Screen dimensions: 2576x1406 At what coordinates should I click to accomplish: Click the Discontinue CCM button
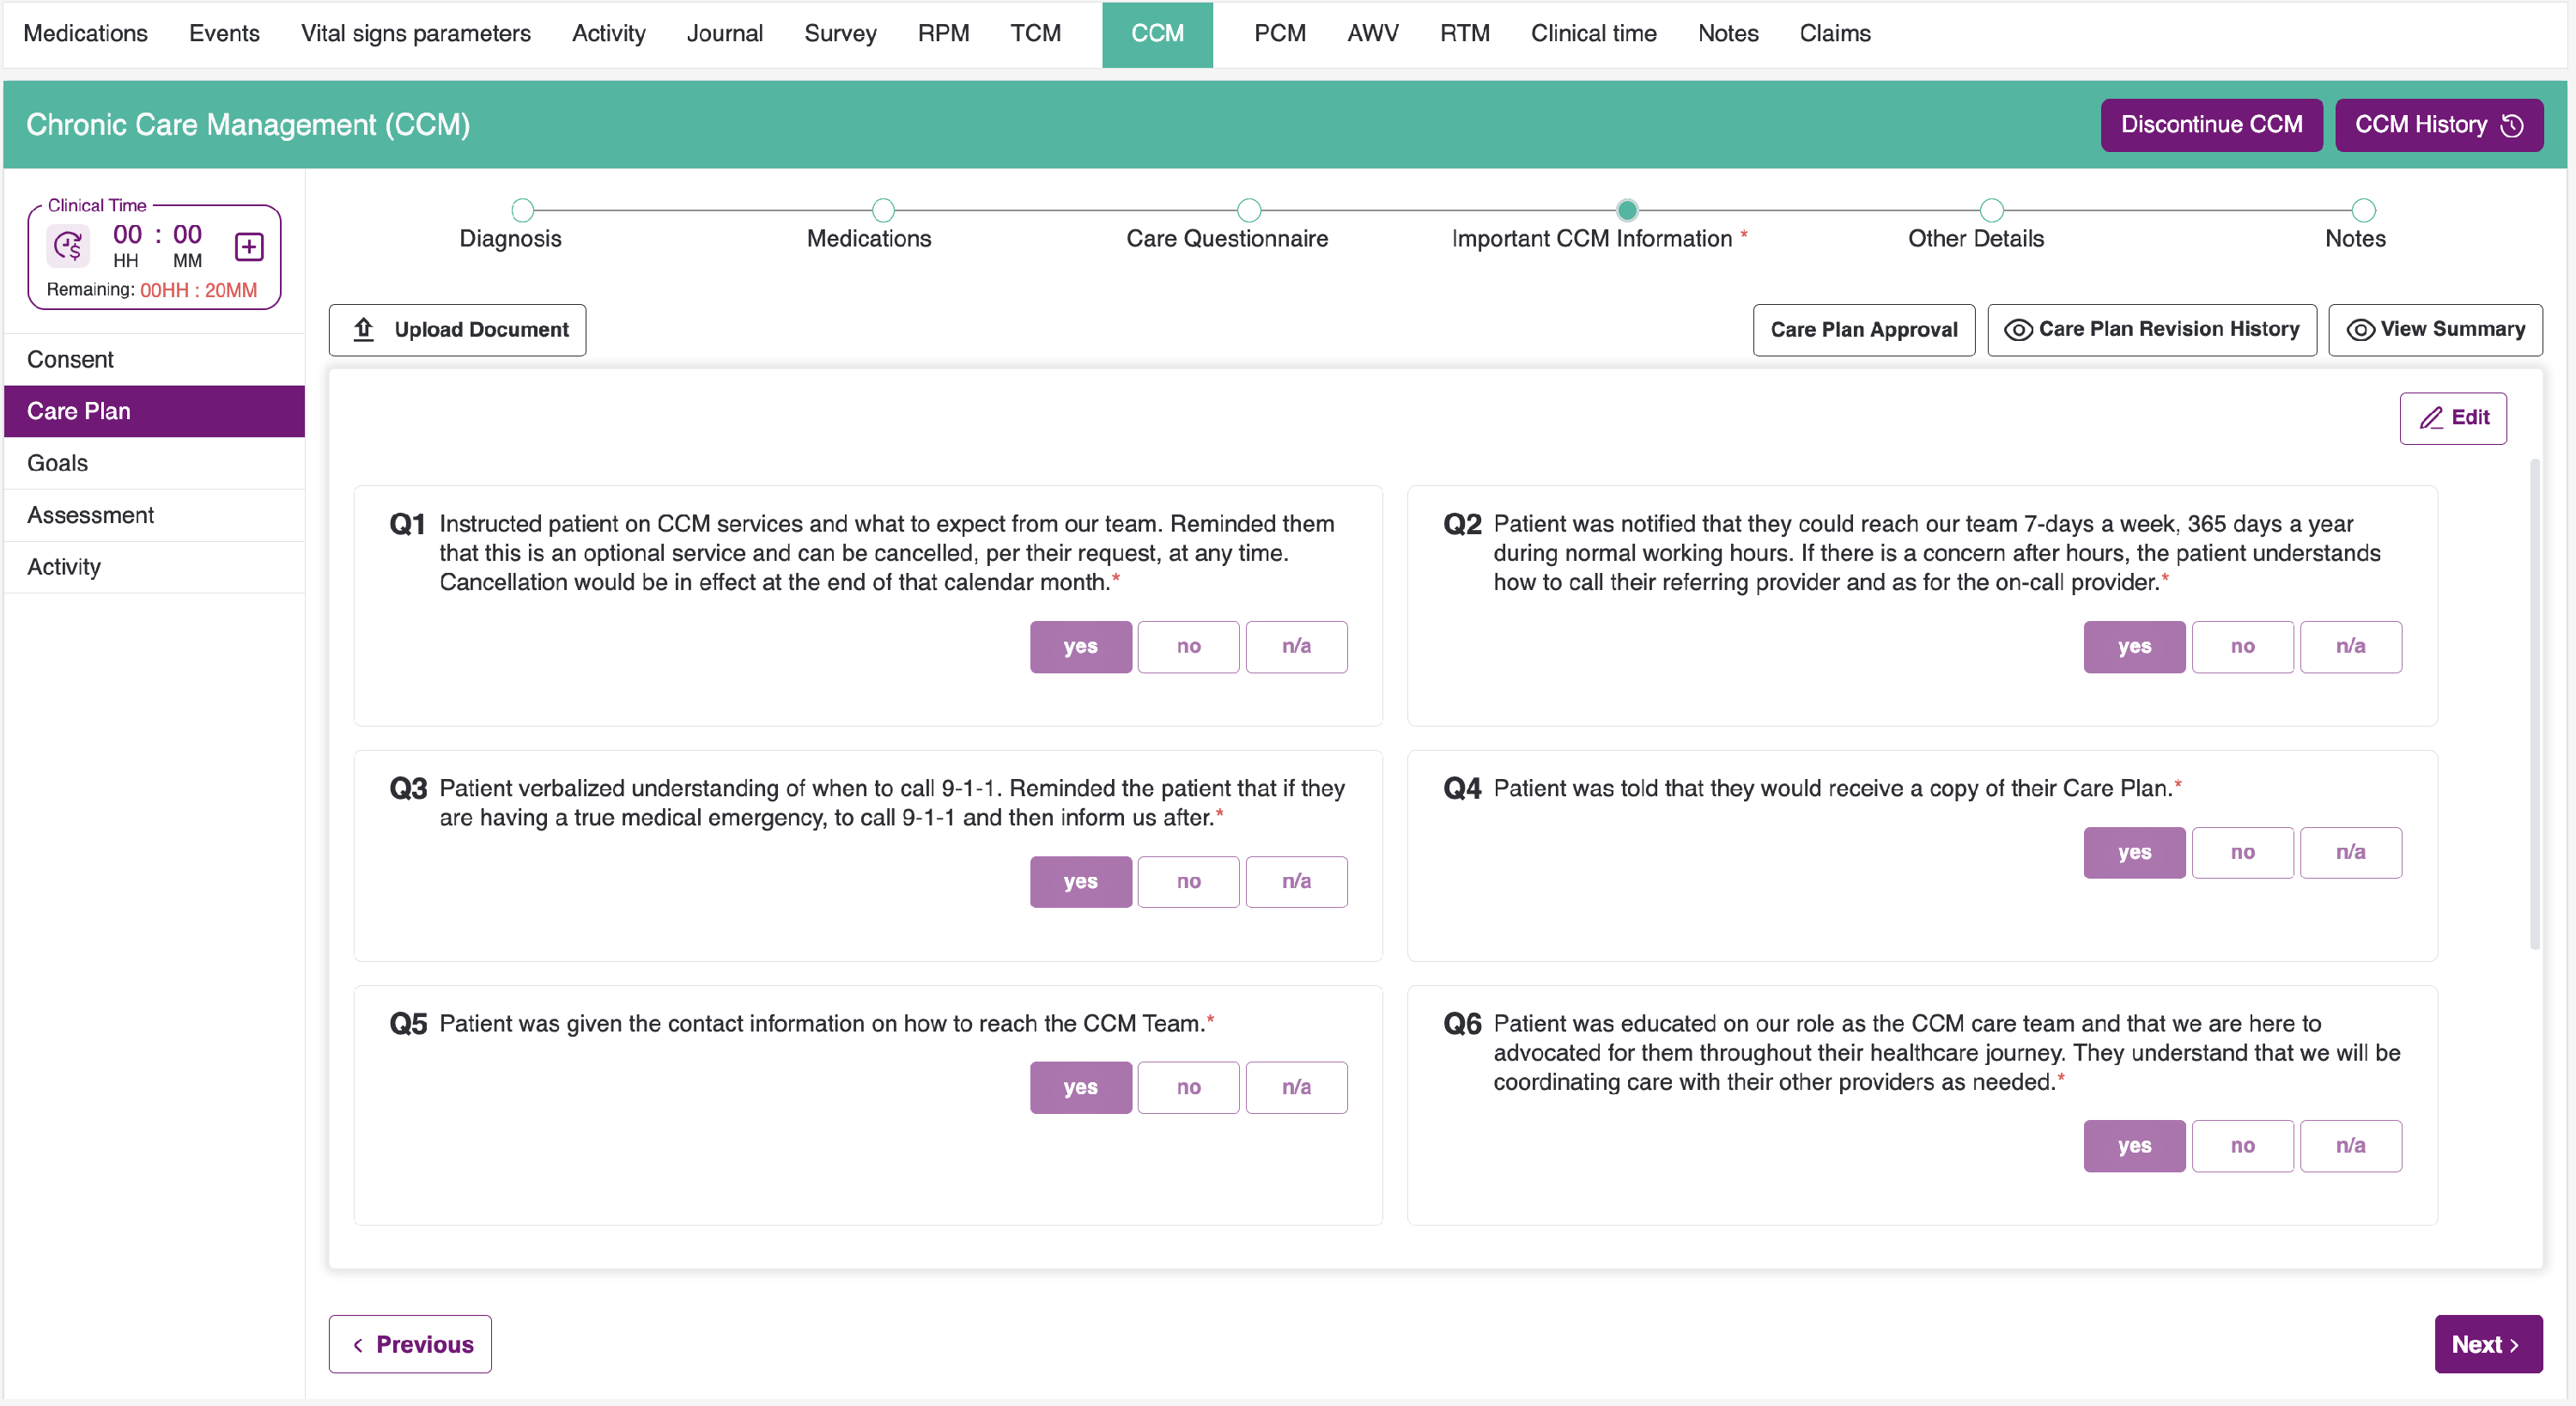(x=2211, y=125)
